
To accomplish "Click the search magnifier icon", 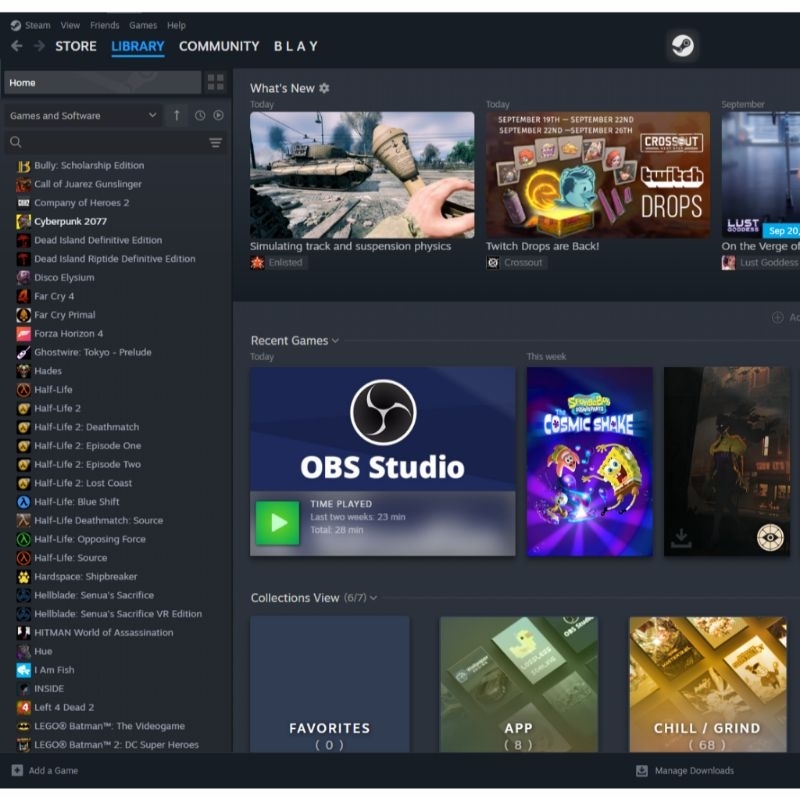I will tap(16, 142).
